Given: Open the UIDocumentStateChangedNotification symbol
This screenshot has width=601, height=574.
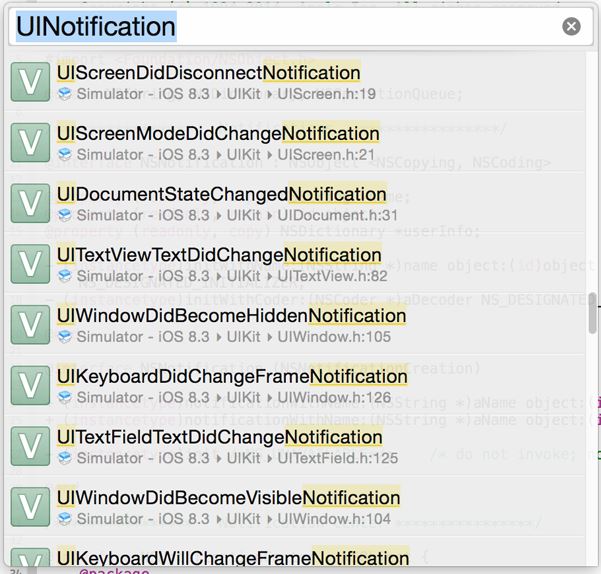Looking at the screenshot, I should 221,195.
